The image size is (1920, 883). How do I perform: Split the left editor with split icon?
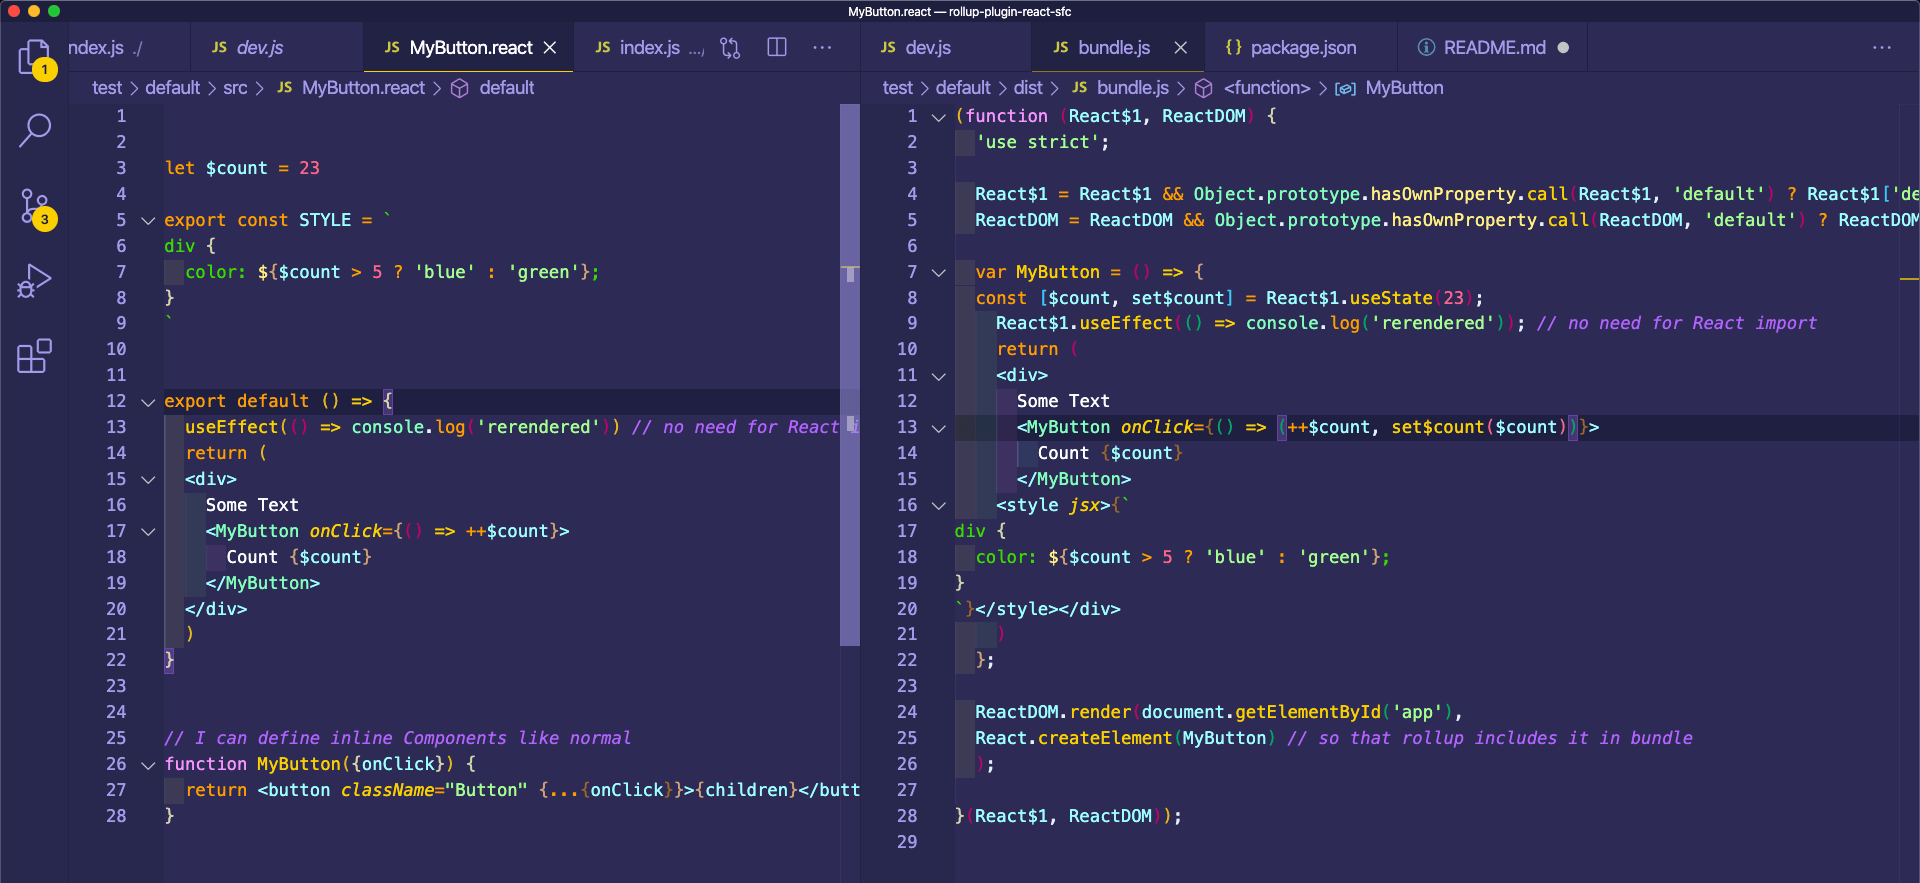(x=777, y=48)
